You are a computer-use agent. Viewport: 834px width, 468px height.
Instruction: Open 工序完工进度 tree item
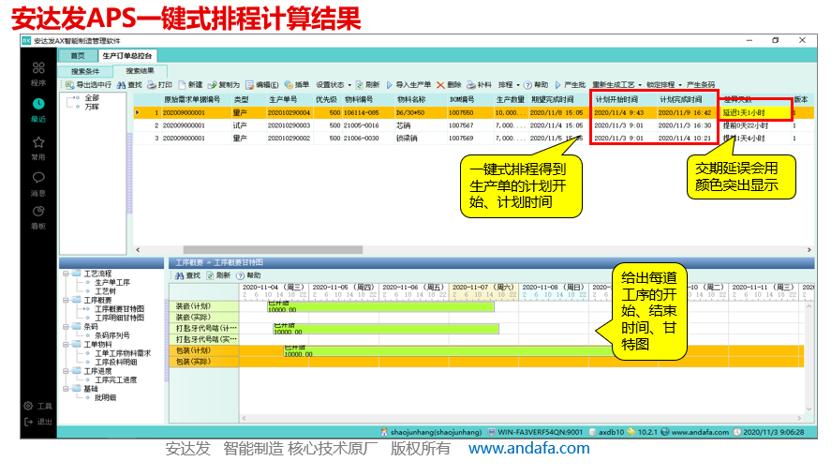[116, 380]
